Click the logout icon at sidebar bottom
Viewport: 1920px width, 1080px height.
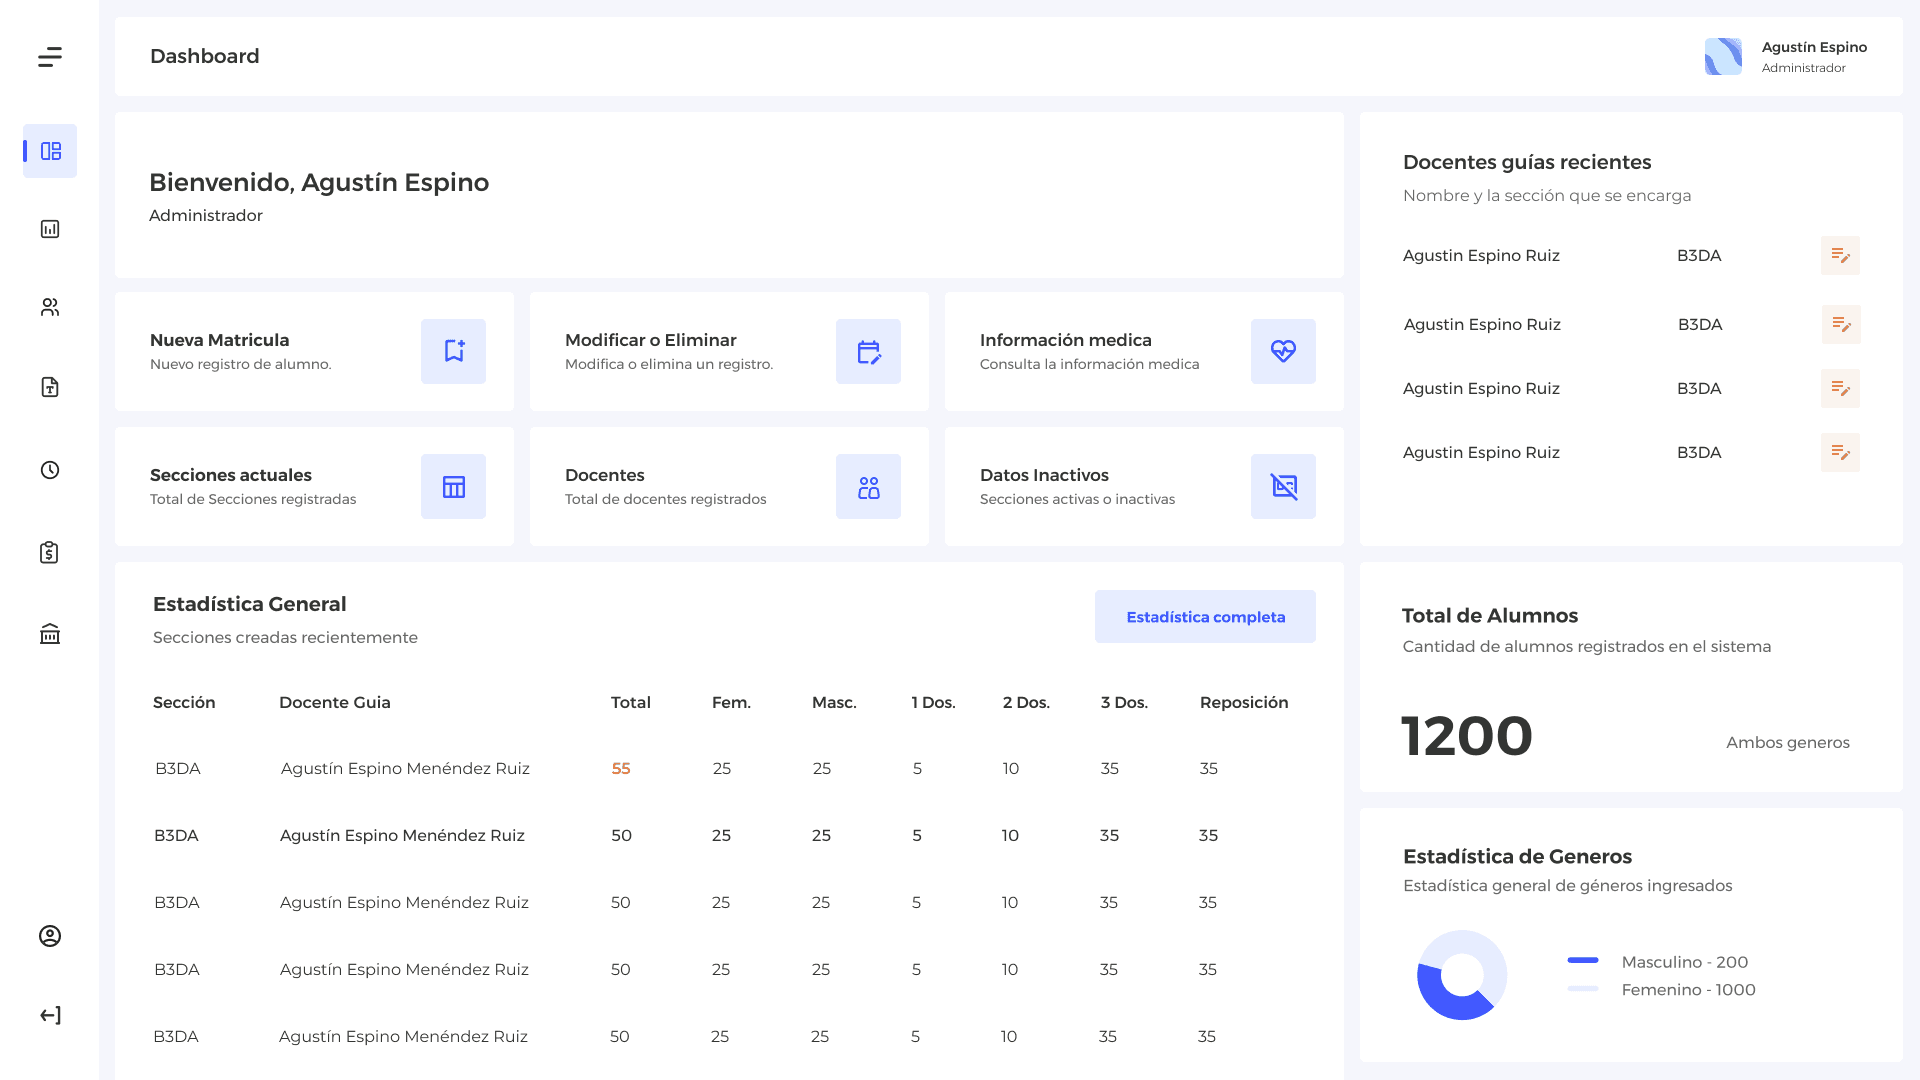(49, 1015)
